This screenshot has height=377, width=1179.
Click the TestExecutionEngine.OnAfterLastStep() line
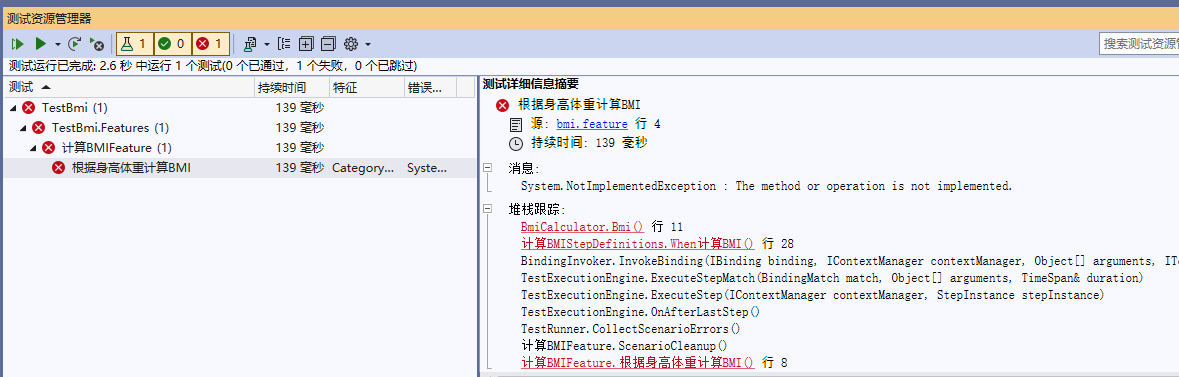(640, 312)
